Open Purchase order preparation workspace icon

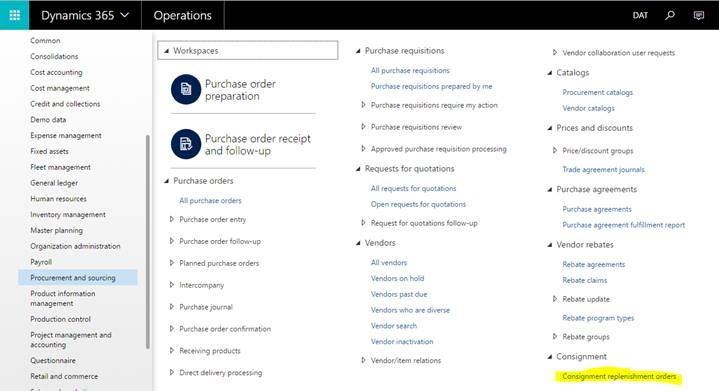(x=186, y=89)
